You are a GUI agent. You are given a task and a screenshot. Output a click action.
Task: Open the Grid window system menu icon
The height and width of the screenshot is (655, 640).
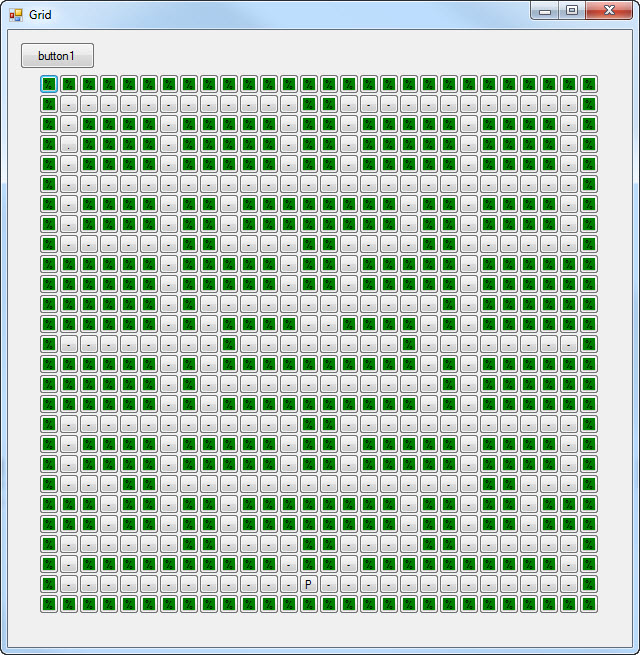click(x=16, y=15)
